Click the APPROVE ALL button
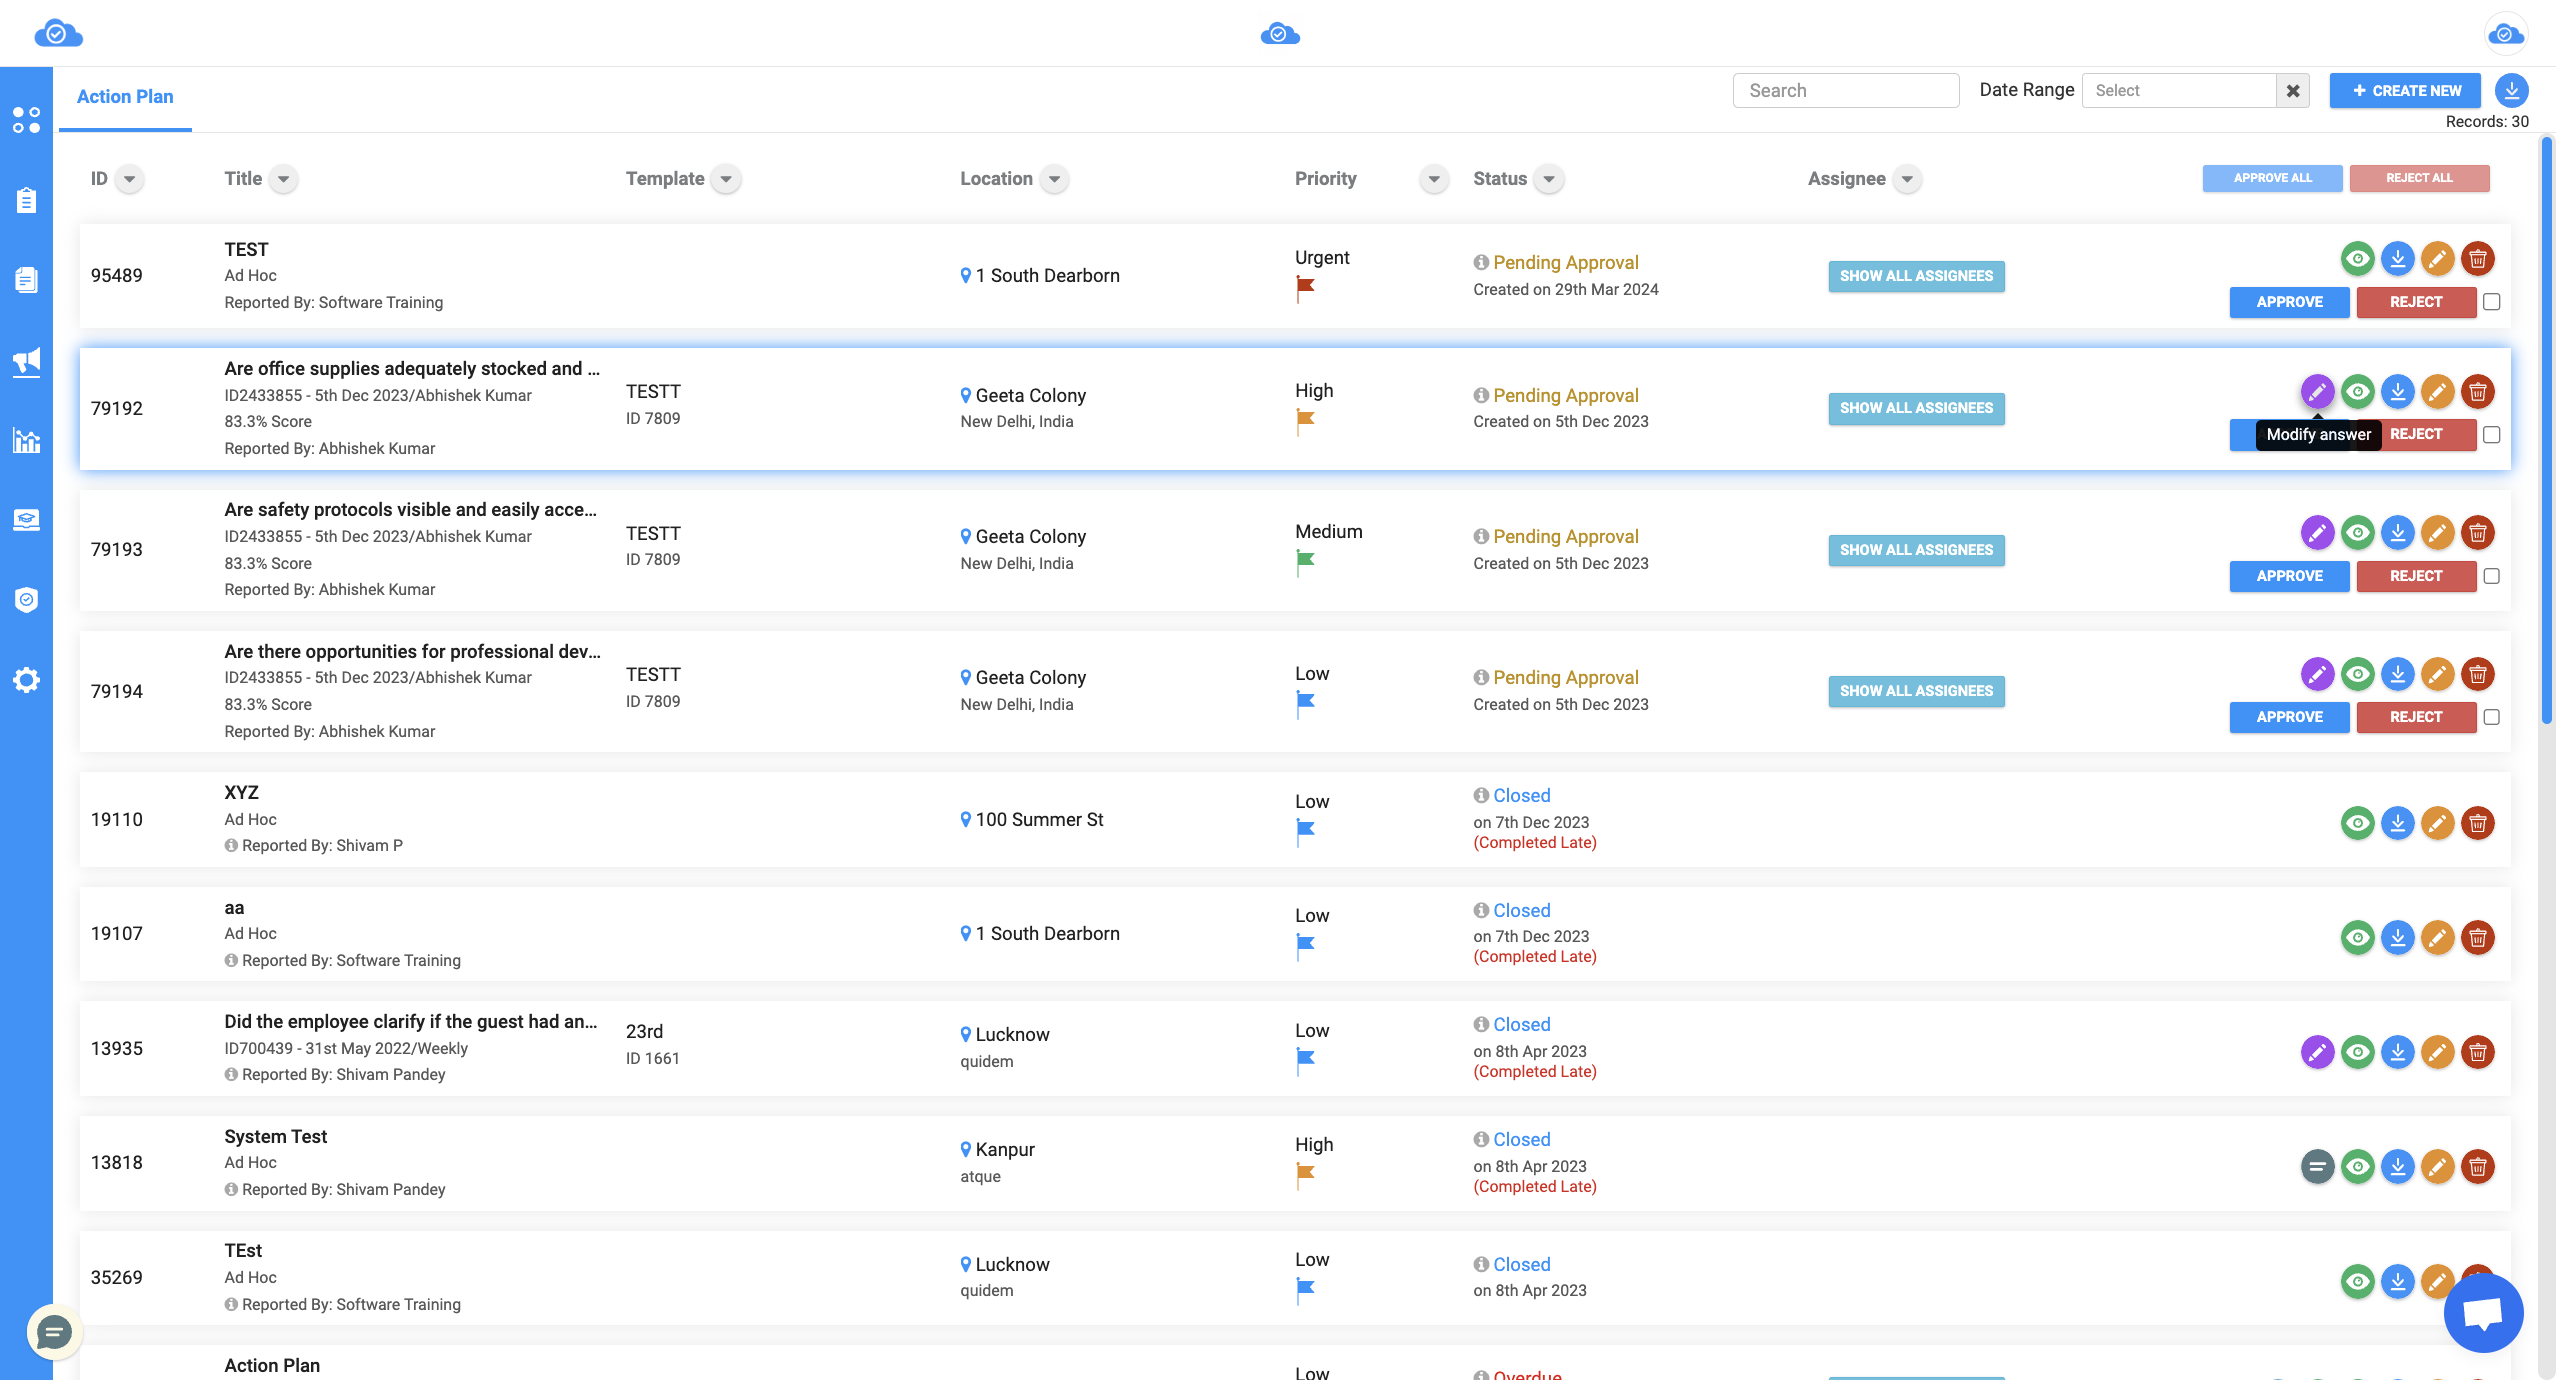 tap(2272, 178)
